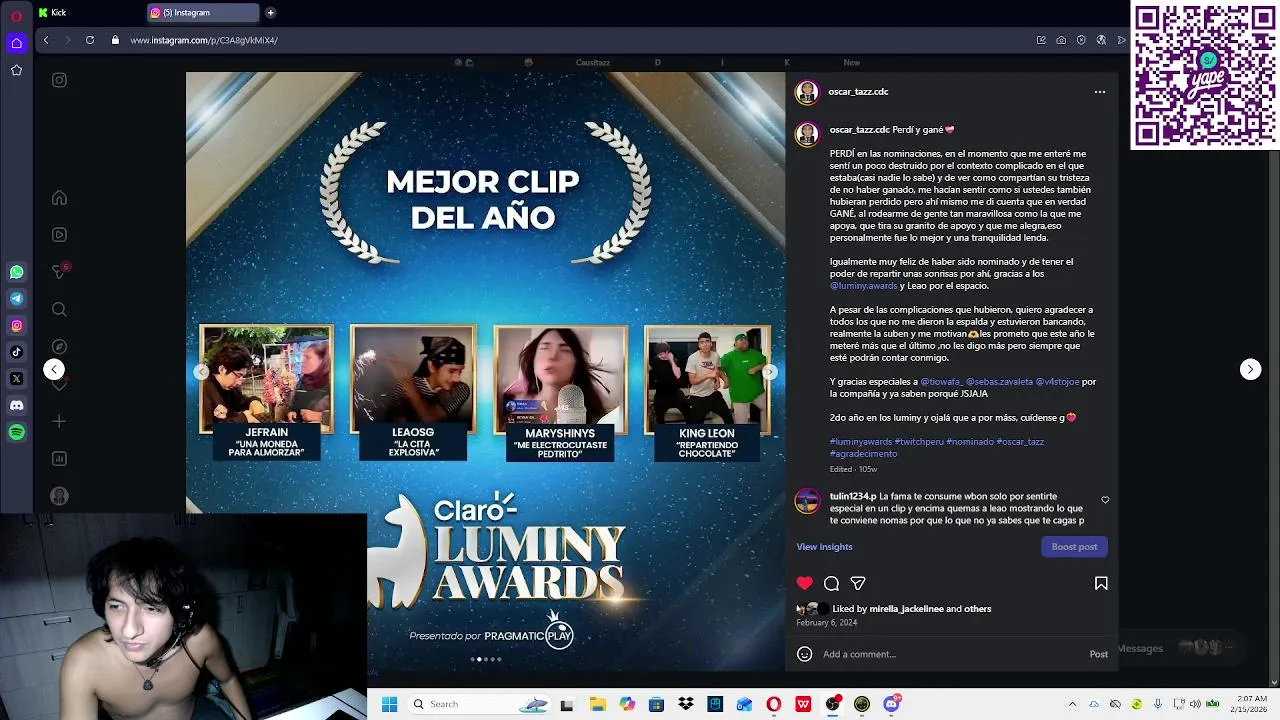Click the comment bubble icon
This screenshot has width=1280, height=720.
point(831,583)
